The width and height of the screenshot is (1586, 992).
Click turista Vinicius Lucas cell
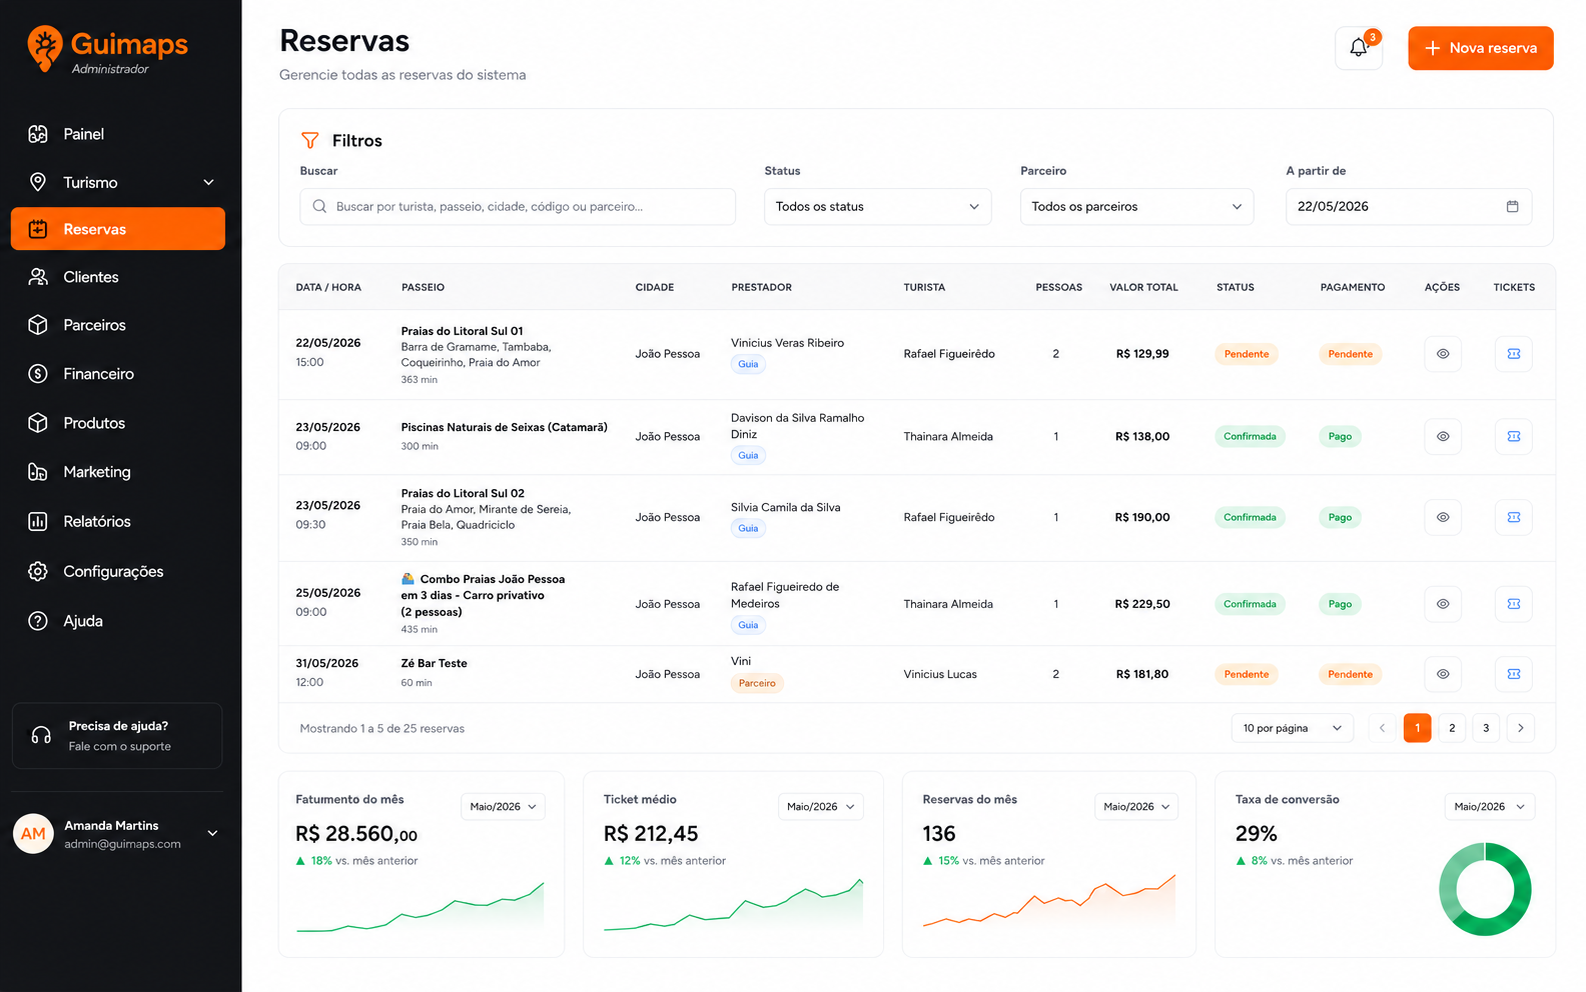click(940, 674)
